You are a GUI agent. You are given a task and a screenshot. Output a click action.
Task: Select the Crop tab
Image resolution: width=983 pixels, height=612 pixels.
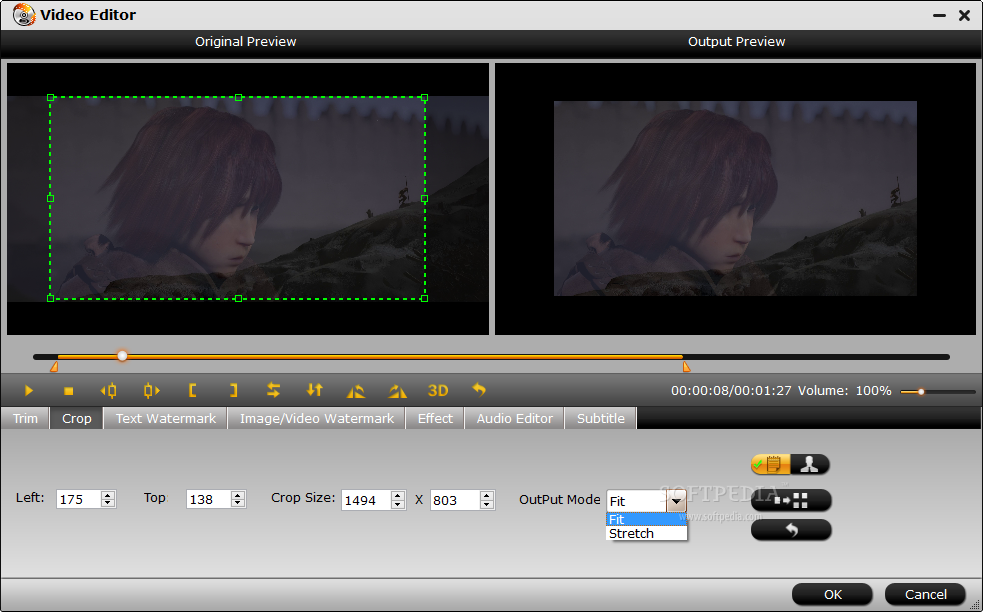coord(76,418)
